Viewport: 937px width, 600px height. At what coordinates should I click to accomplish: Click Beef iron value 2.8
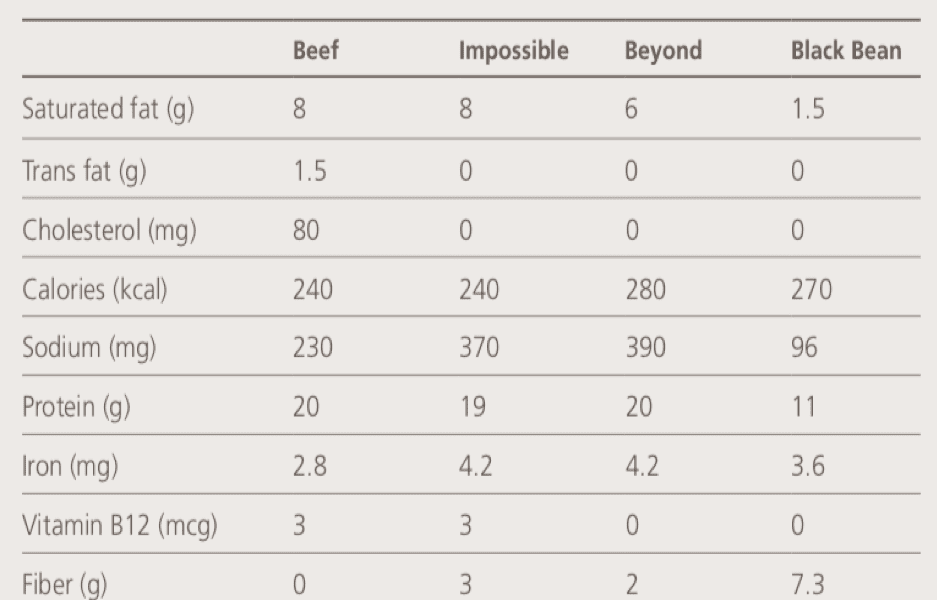[x=310, y=466]
